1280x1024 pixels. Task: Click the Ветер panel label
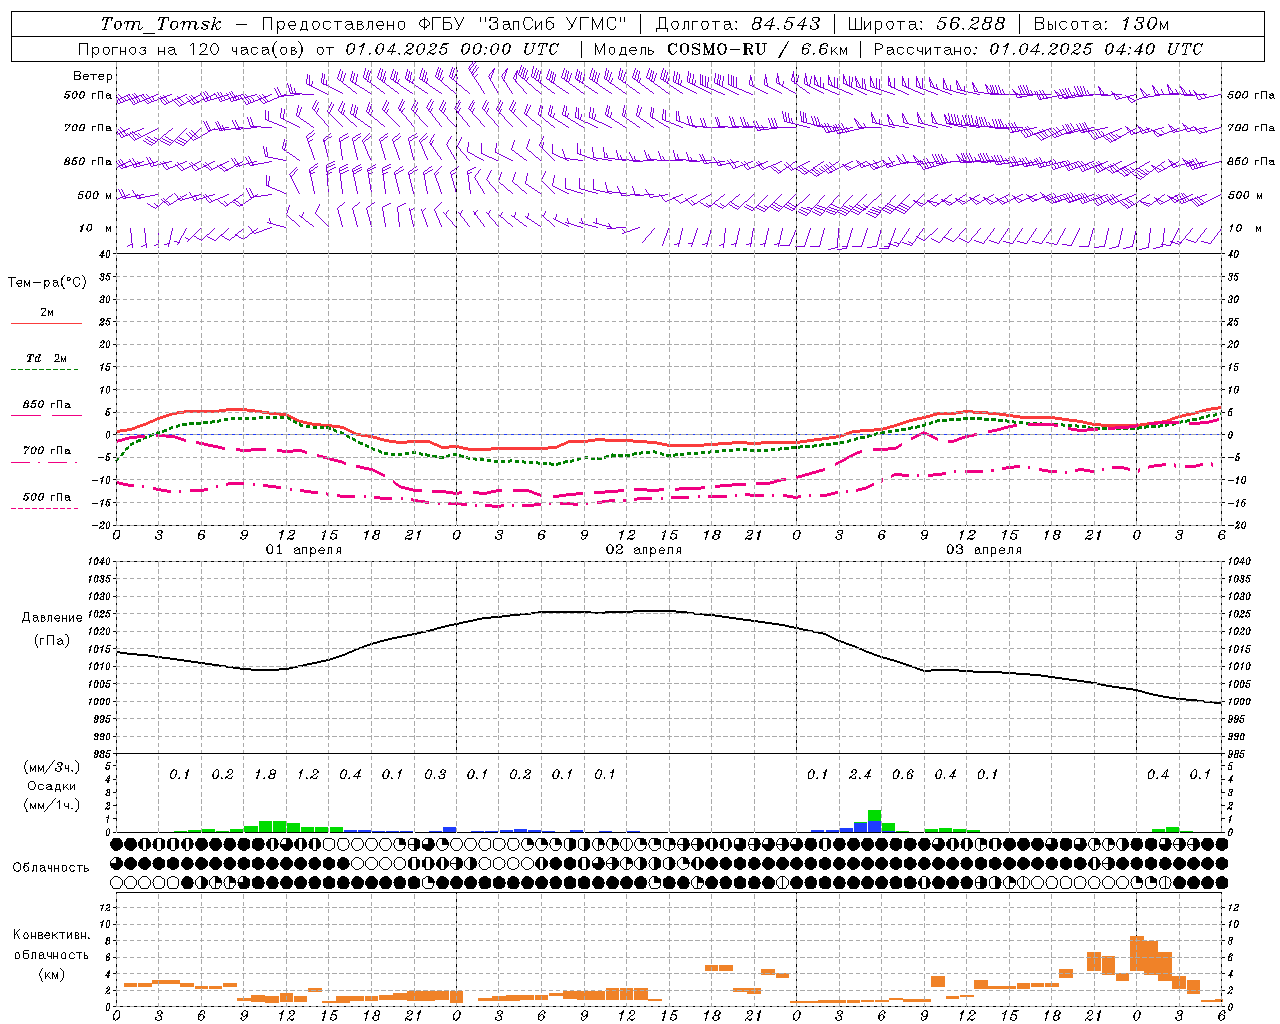point(93,76)
